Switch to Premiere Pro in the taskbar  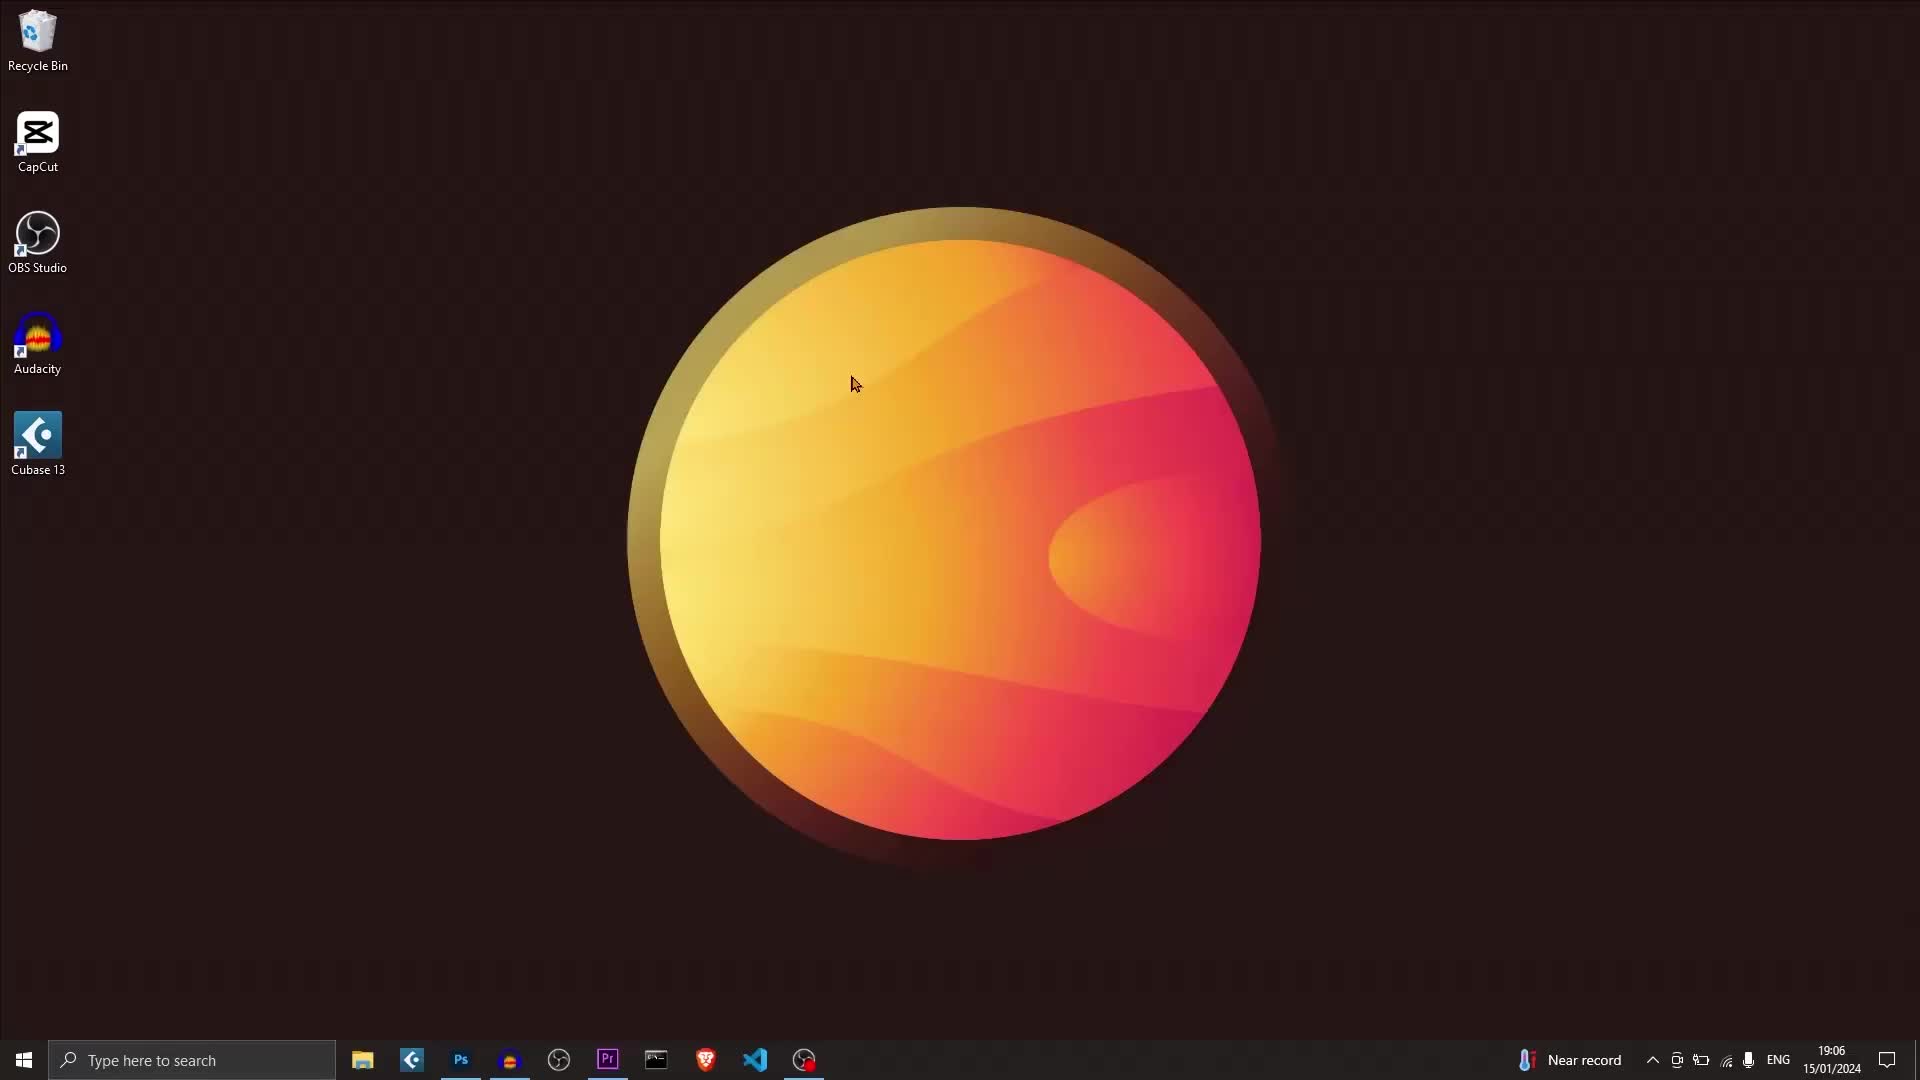click(x=608, y=1060)
